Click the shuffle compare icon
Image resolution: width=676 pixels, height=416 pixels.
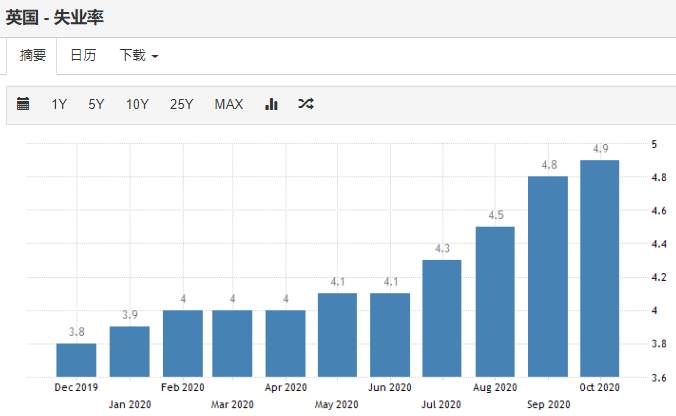pyautogui.click(x=306, y=104)
